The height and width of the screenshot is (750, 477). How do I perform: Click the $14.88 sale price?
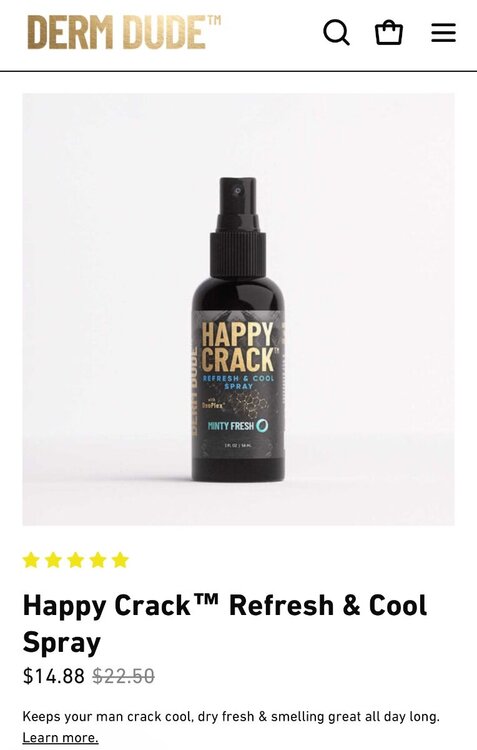point(54,676)
